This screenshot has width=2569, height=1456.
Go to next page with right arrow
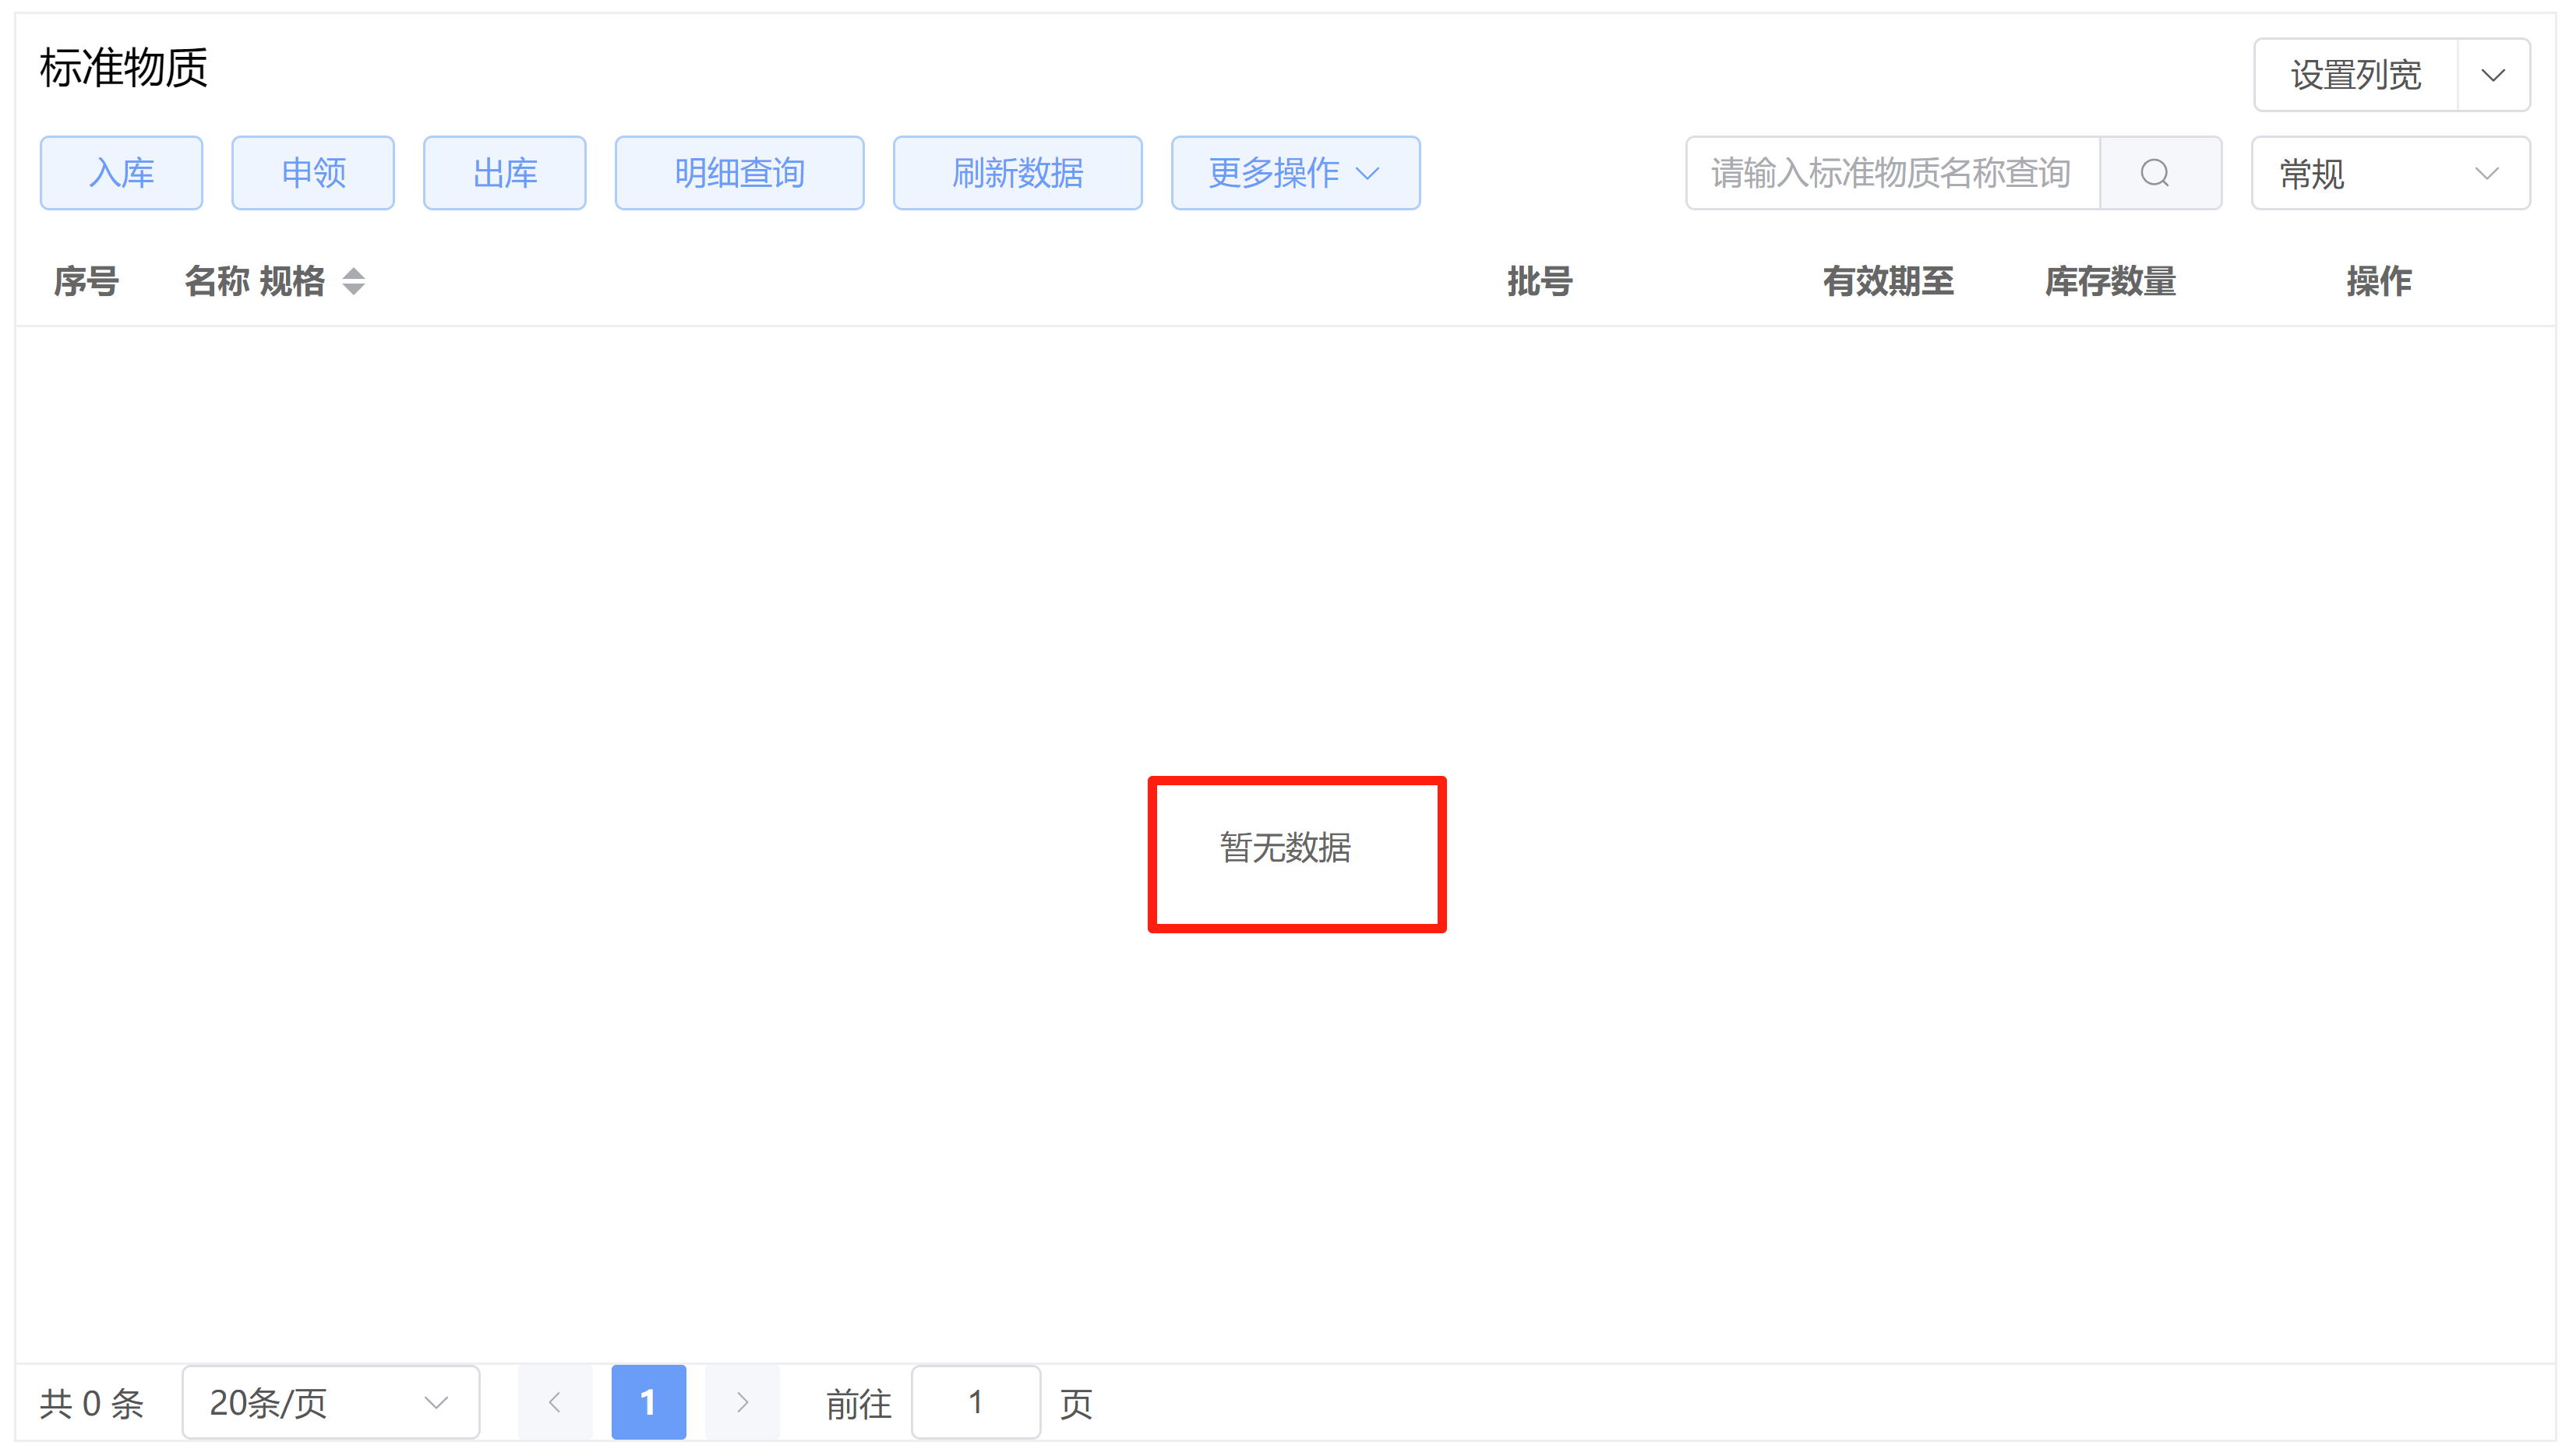pyautogui.click(x=742, y=1401)
